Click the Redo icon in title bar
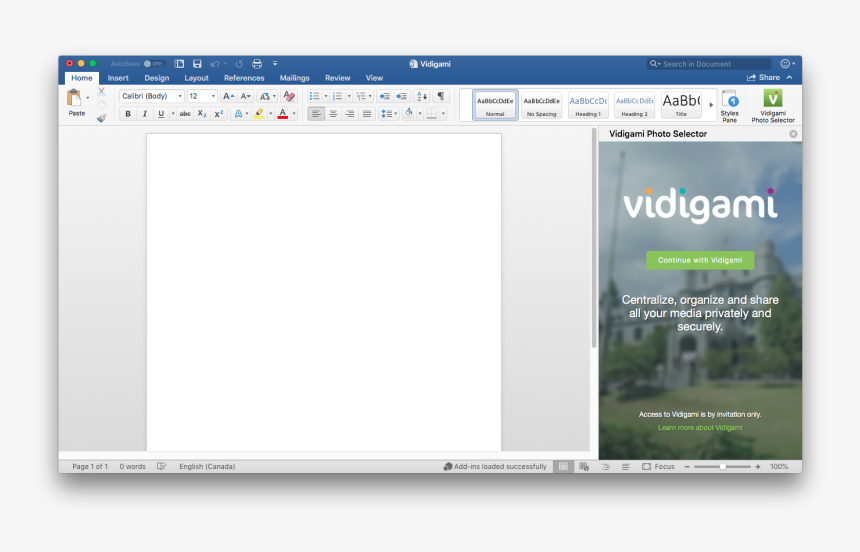 coord(239,64)
